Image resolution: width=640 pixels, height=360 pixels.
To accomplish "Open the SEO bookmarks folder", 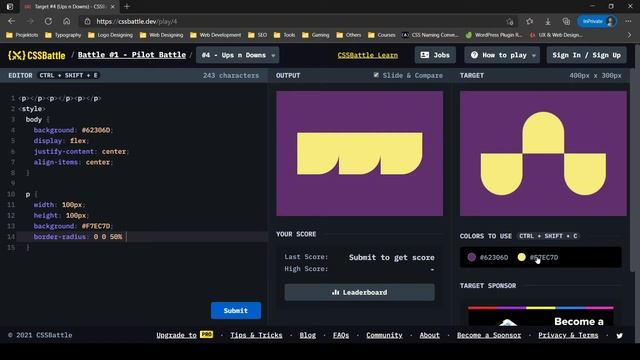I will point(258,35).
